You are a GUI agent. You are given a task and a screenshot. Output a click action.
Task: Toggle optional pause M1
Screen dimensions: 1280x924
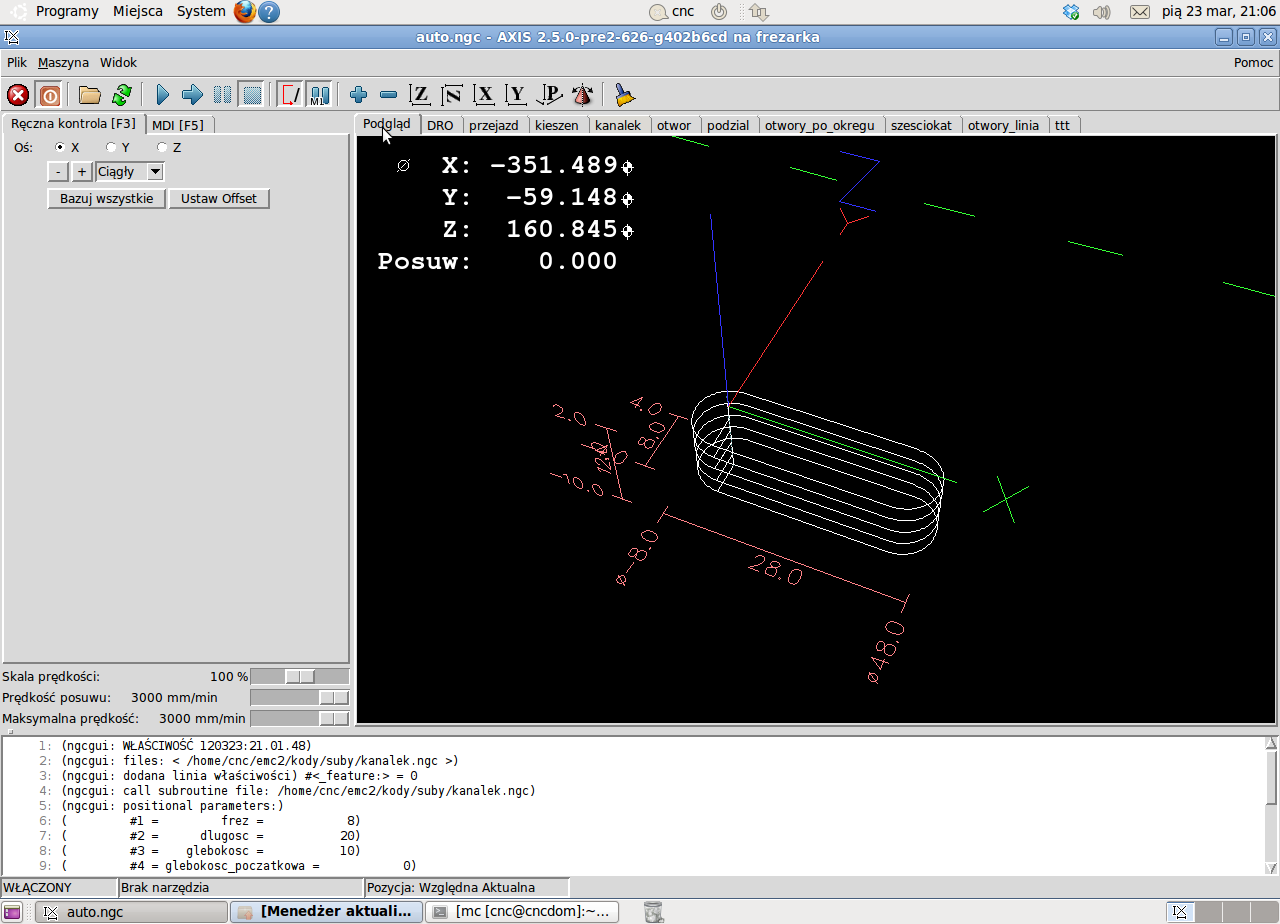[319, 95]
